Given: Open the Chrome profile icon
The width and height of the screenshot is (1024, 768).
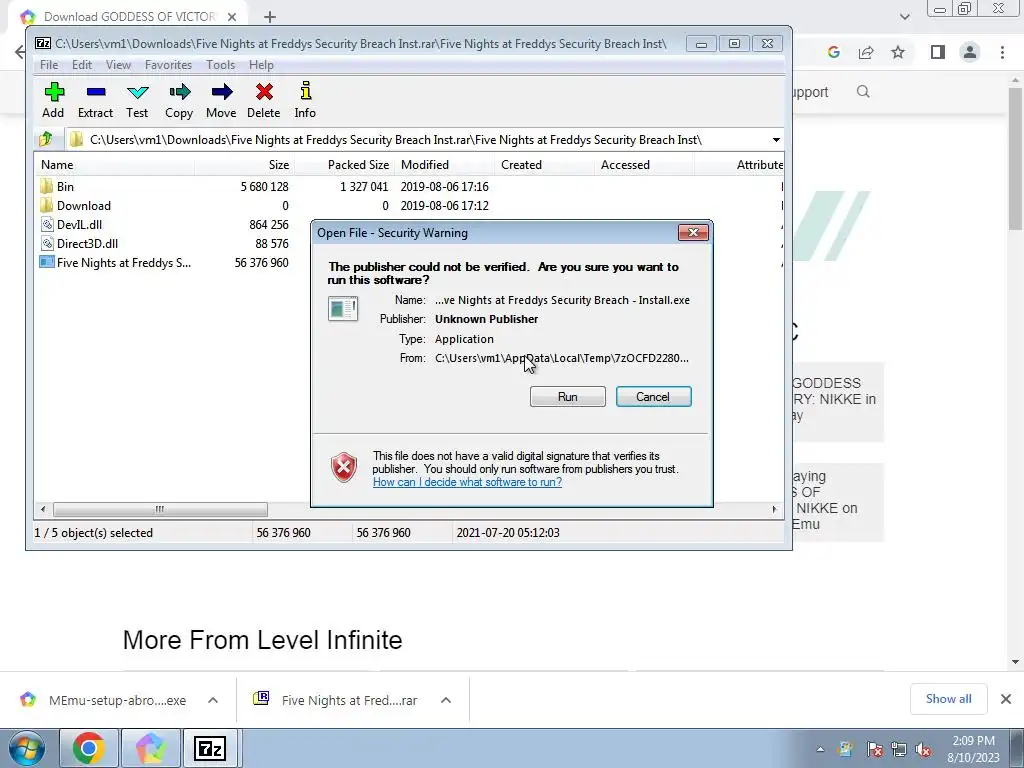Looking at the screenshot, I should (x=970, y=52).
